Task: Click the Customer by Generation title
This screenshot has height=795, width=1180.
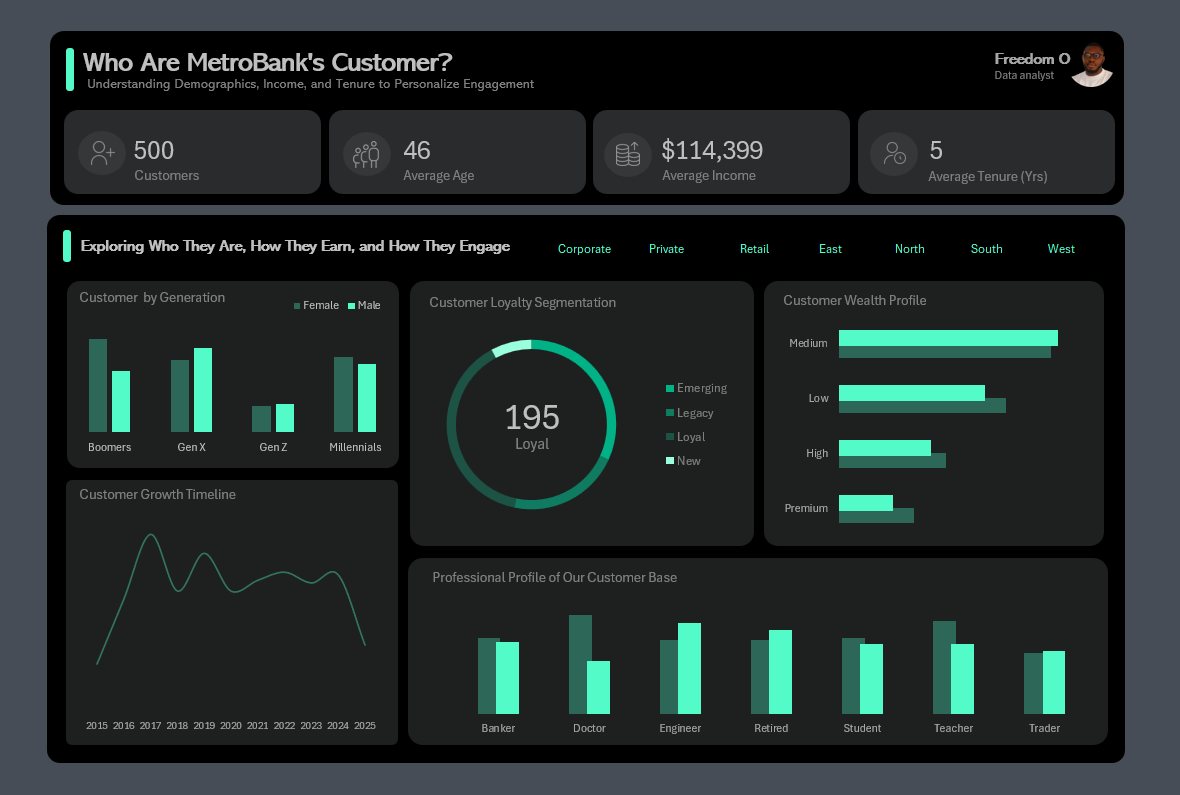Action: 152,297
